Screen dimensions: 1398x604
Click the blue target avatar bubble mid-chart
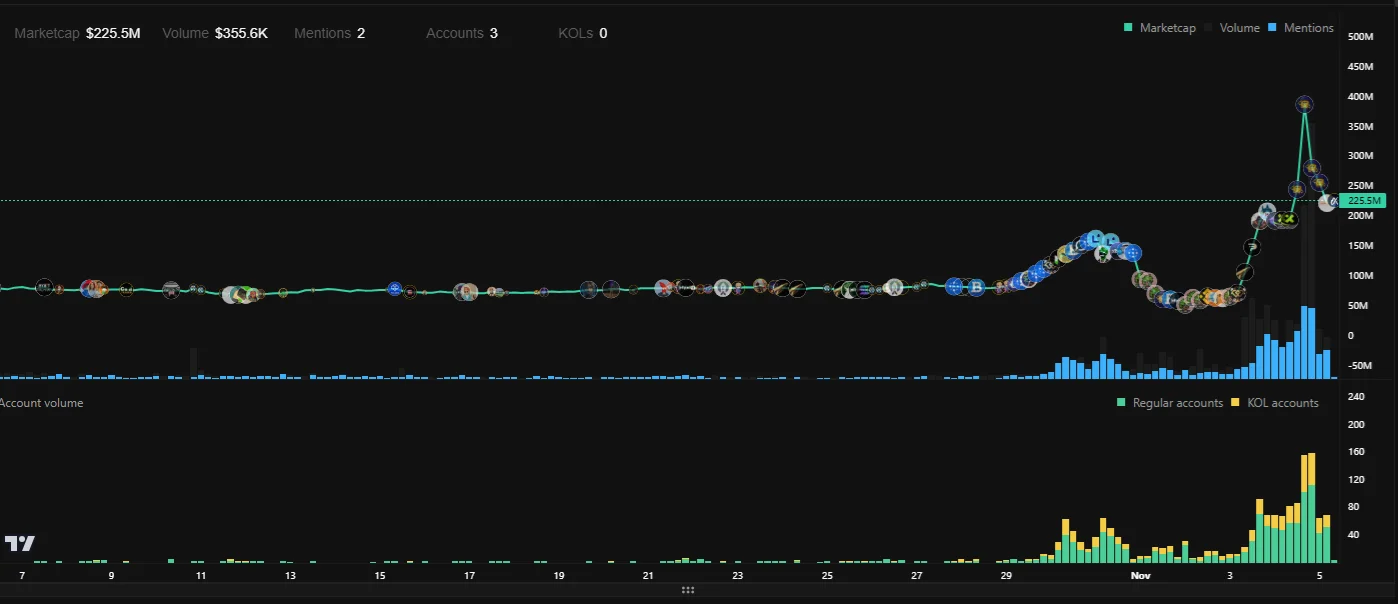(395, 289)
